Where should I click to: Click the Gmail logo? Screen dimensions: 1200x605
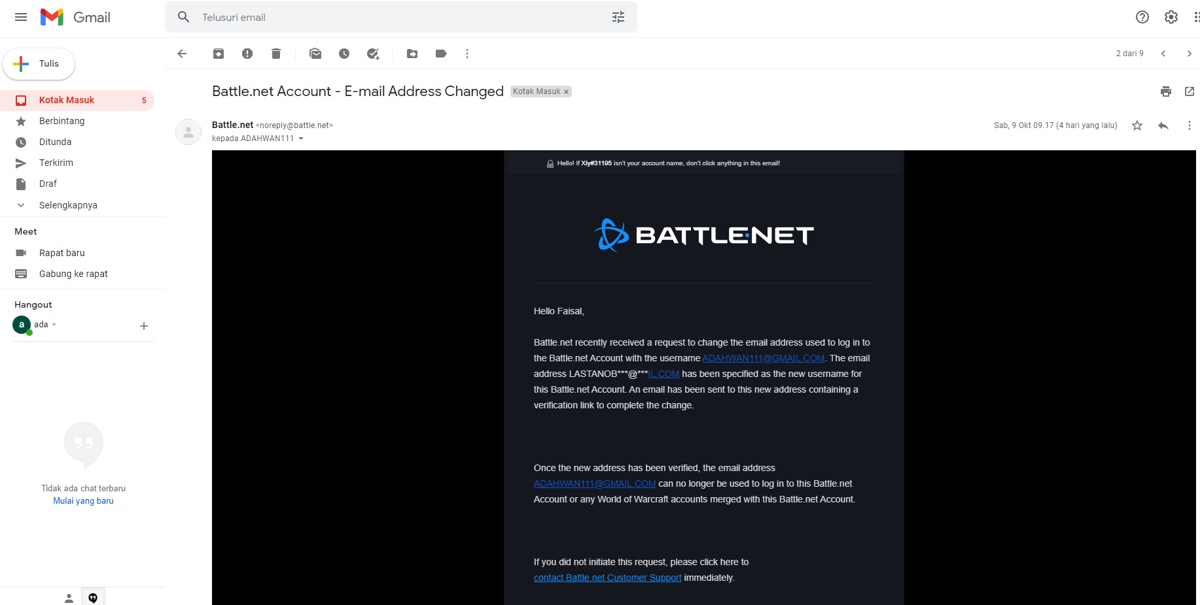click(x=75, y=17)
